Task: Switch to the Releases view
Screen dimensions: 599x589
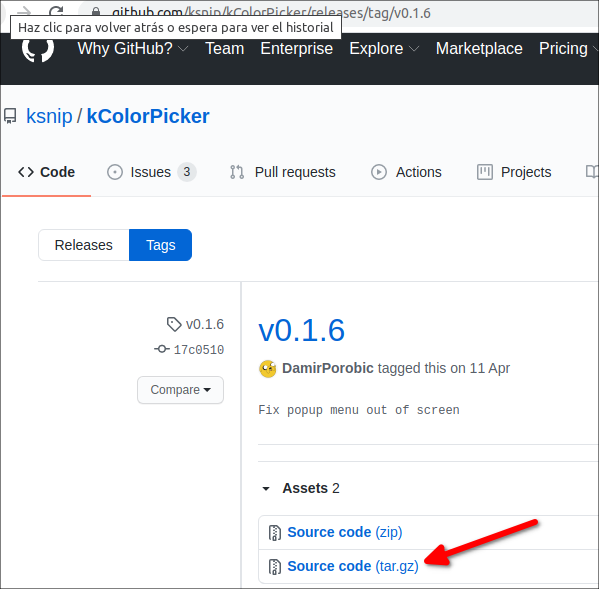Action: coord(84,245)
